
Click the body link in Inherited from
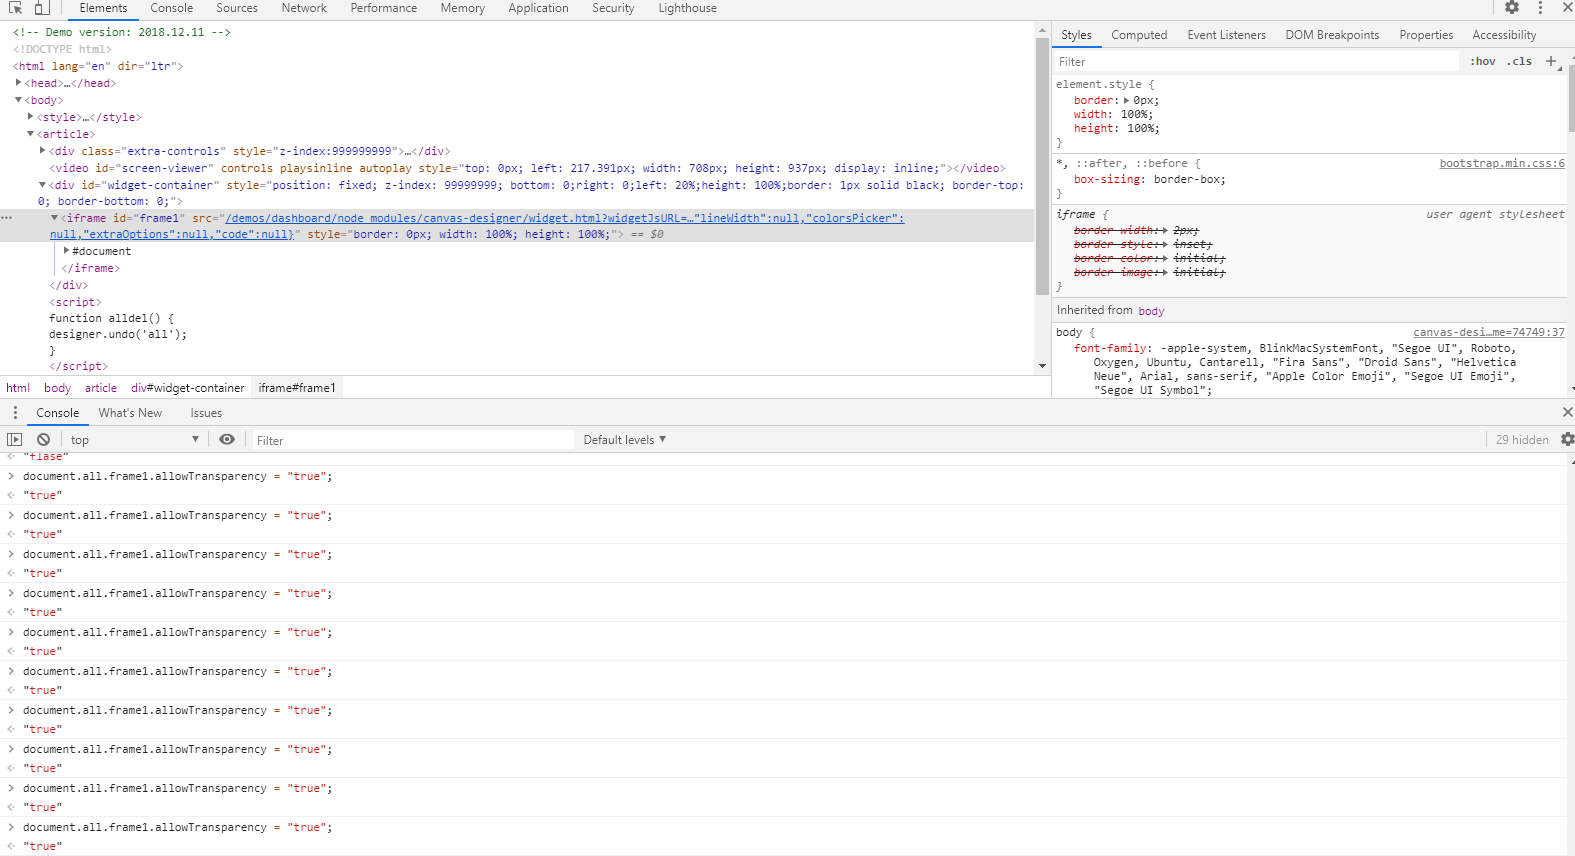[1151, 311]
